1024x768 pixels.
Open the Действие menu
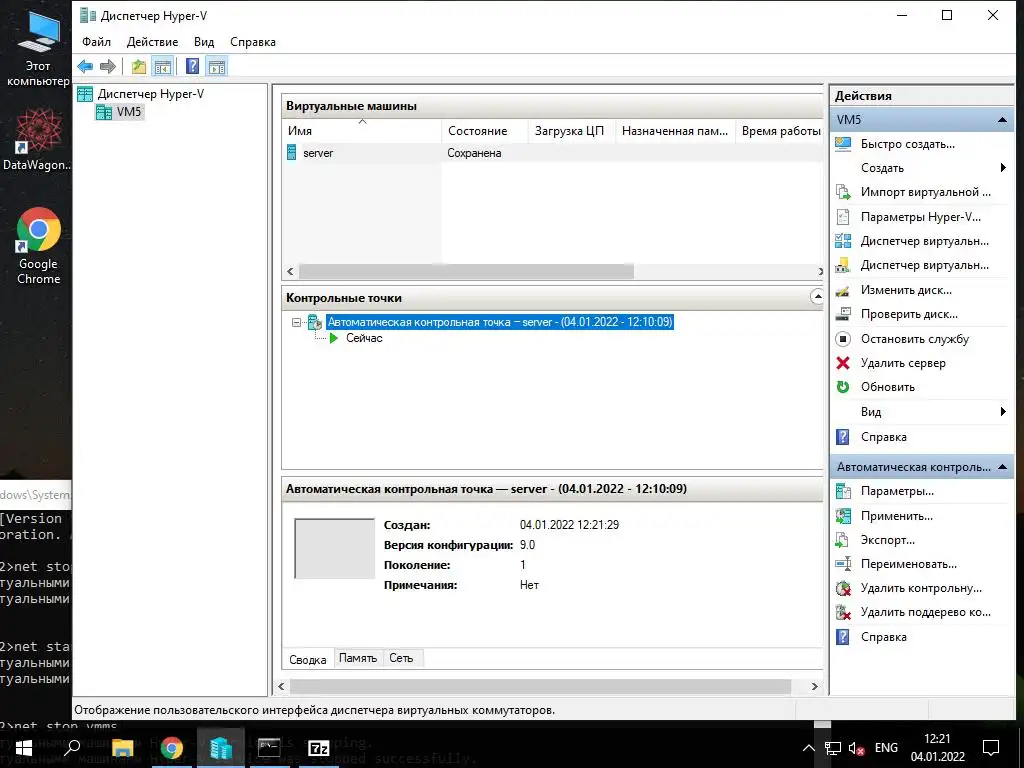(x=152, y=42)
